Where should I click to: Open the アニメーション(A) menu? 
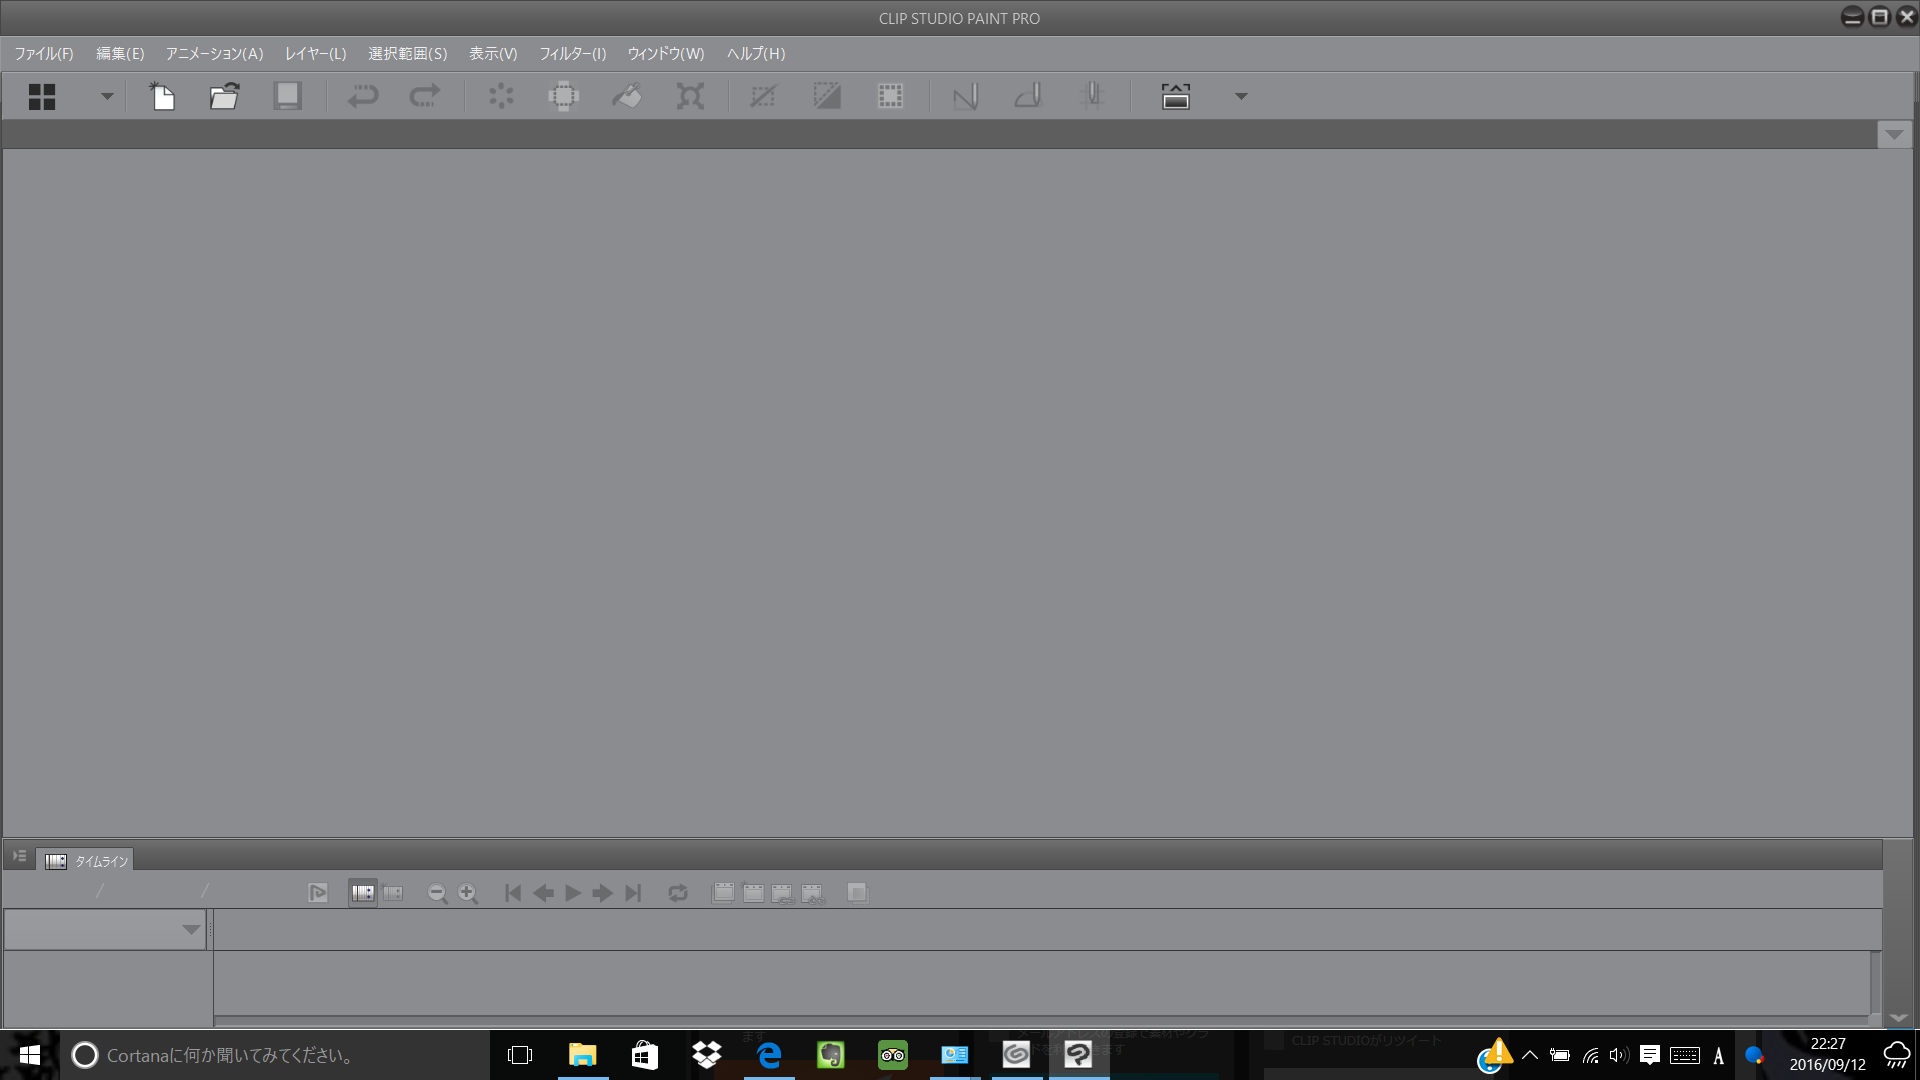(214, 54)
